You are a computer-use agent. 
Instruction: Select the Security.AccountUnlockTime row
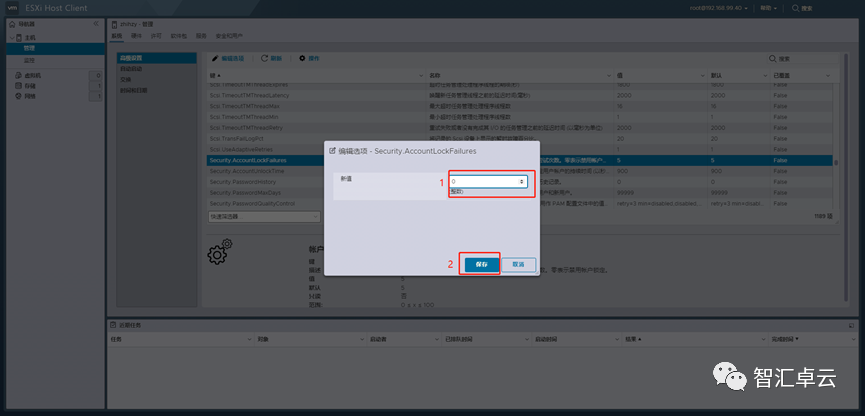pos(520,171)
